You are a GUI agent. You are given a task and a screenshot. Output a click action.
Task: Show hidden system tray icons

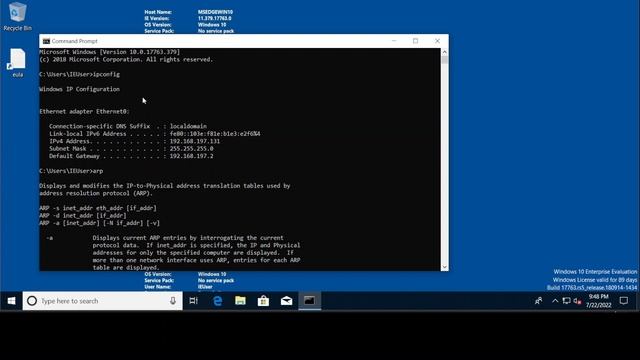click(555, 301)
